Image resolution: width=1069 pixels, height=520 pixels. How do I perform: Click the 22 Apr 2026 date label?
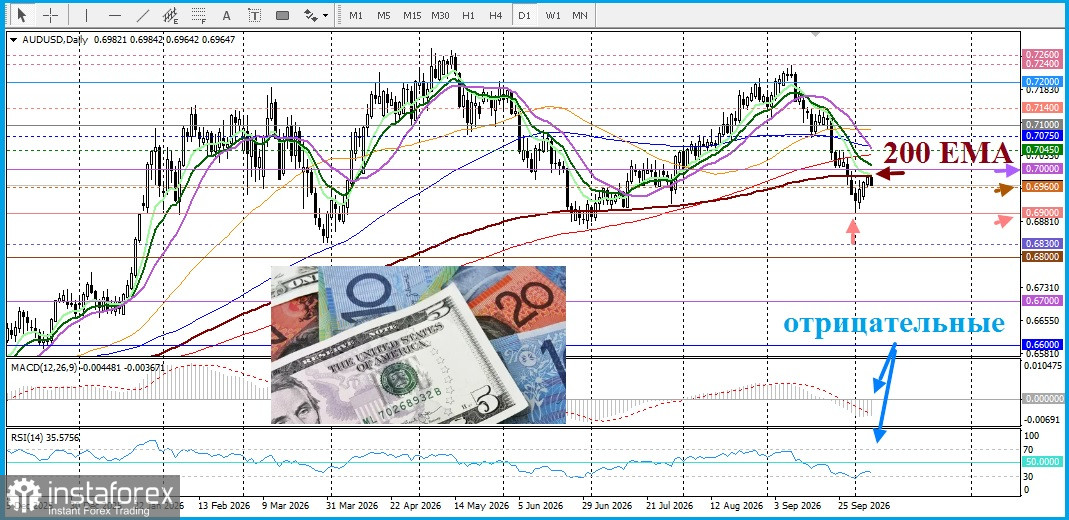point(415,506)
